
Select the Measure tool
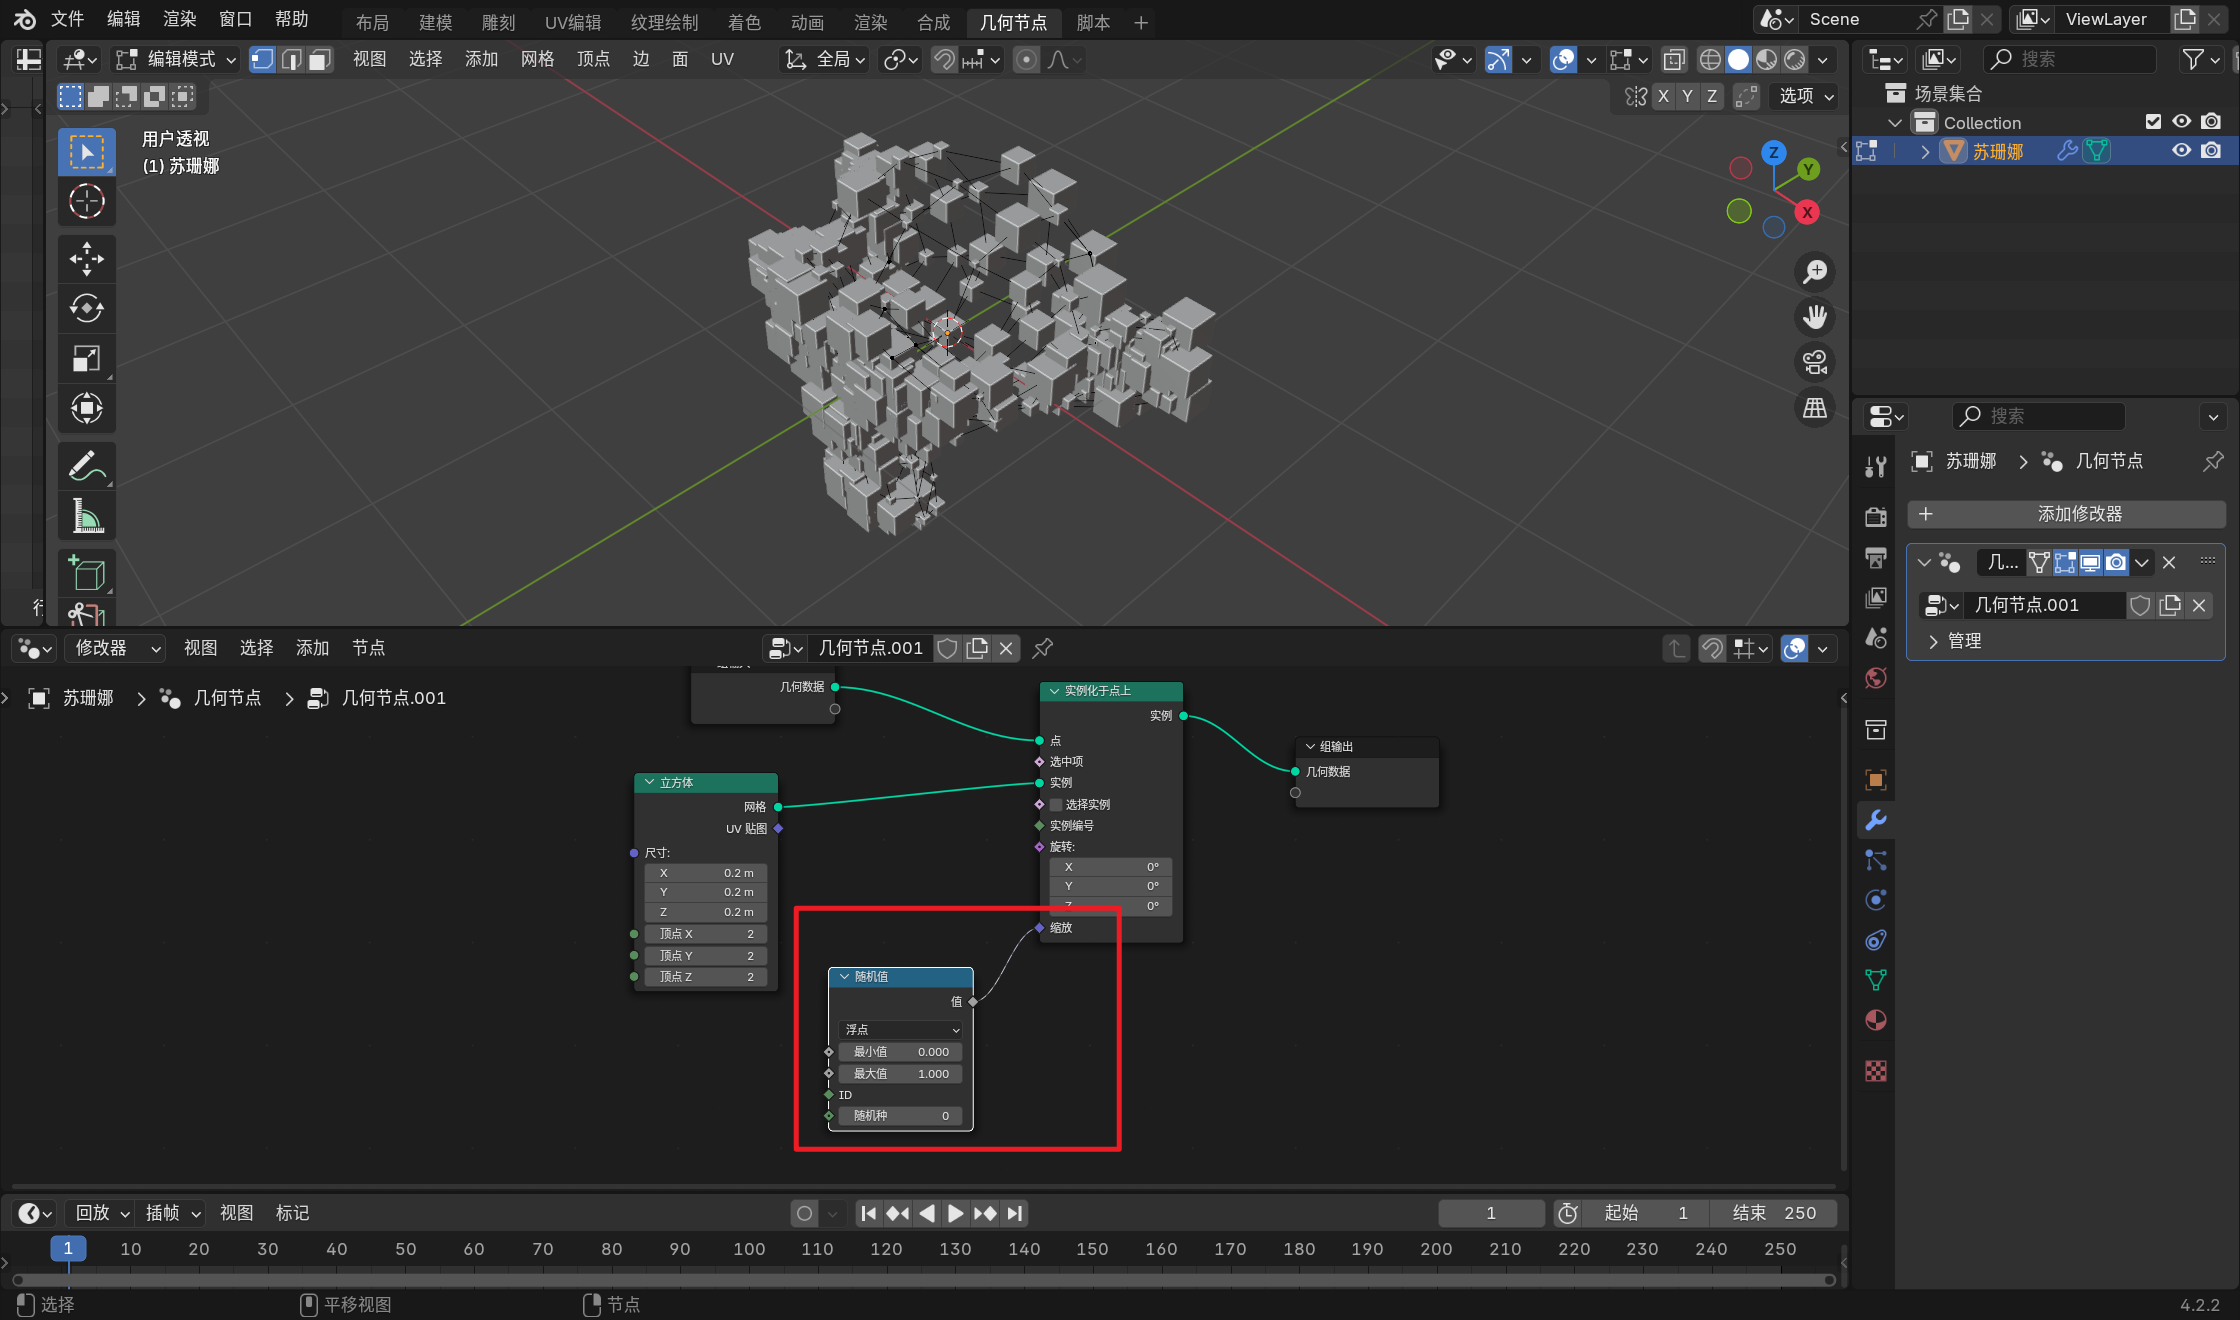pyautogui.click(x=86, y=516)
